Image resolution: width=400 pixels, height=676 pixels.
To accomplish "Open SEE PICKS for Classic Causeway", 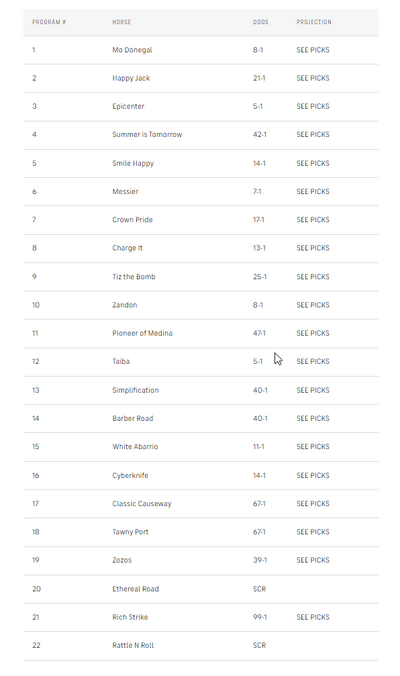I will (x=312, y=504).
